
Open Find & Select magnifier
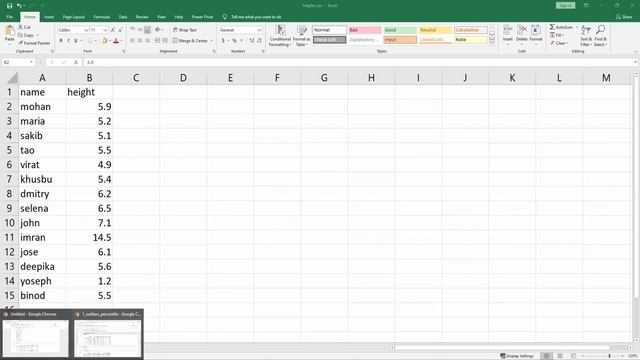pos(600,36)
